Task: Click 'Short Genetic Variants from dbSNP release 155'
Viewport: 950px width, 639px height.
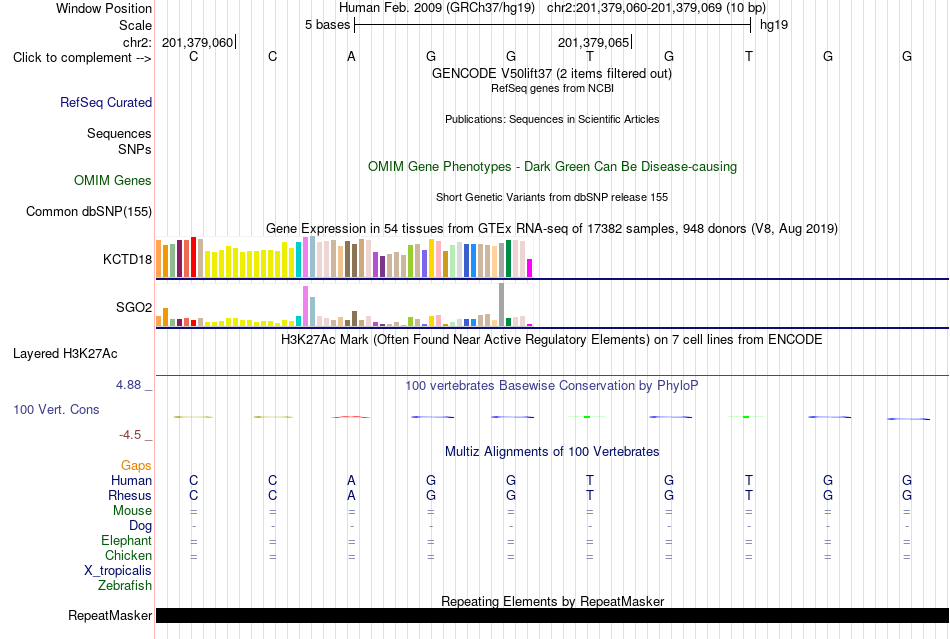Action: pyautogui.click(x=552, y=197)
